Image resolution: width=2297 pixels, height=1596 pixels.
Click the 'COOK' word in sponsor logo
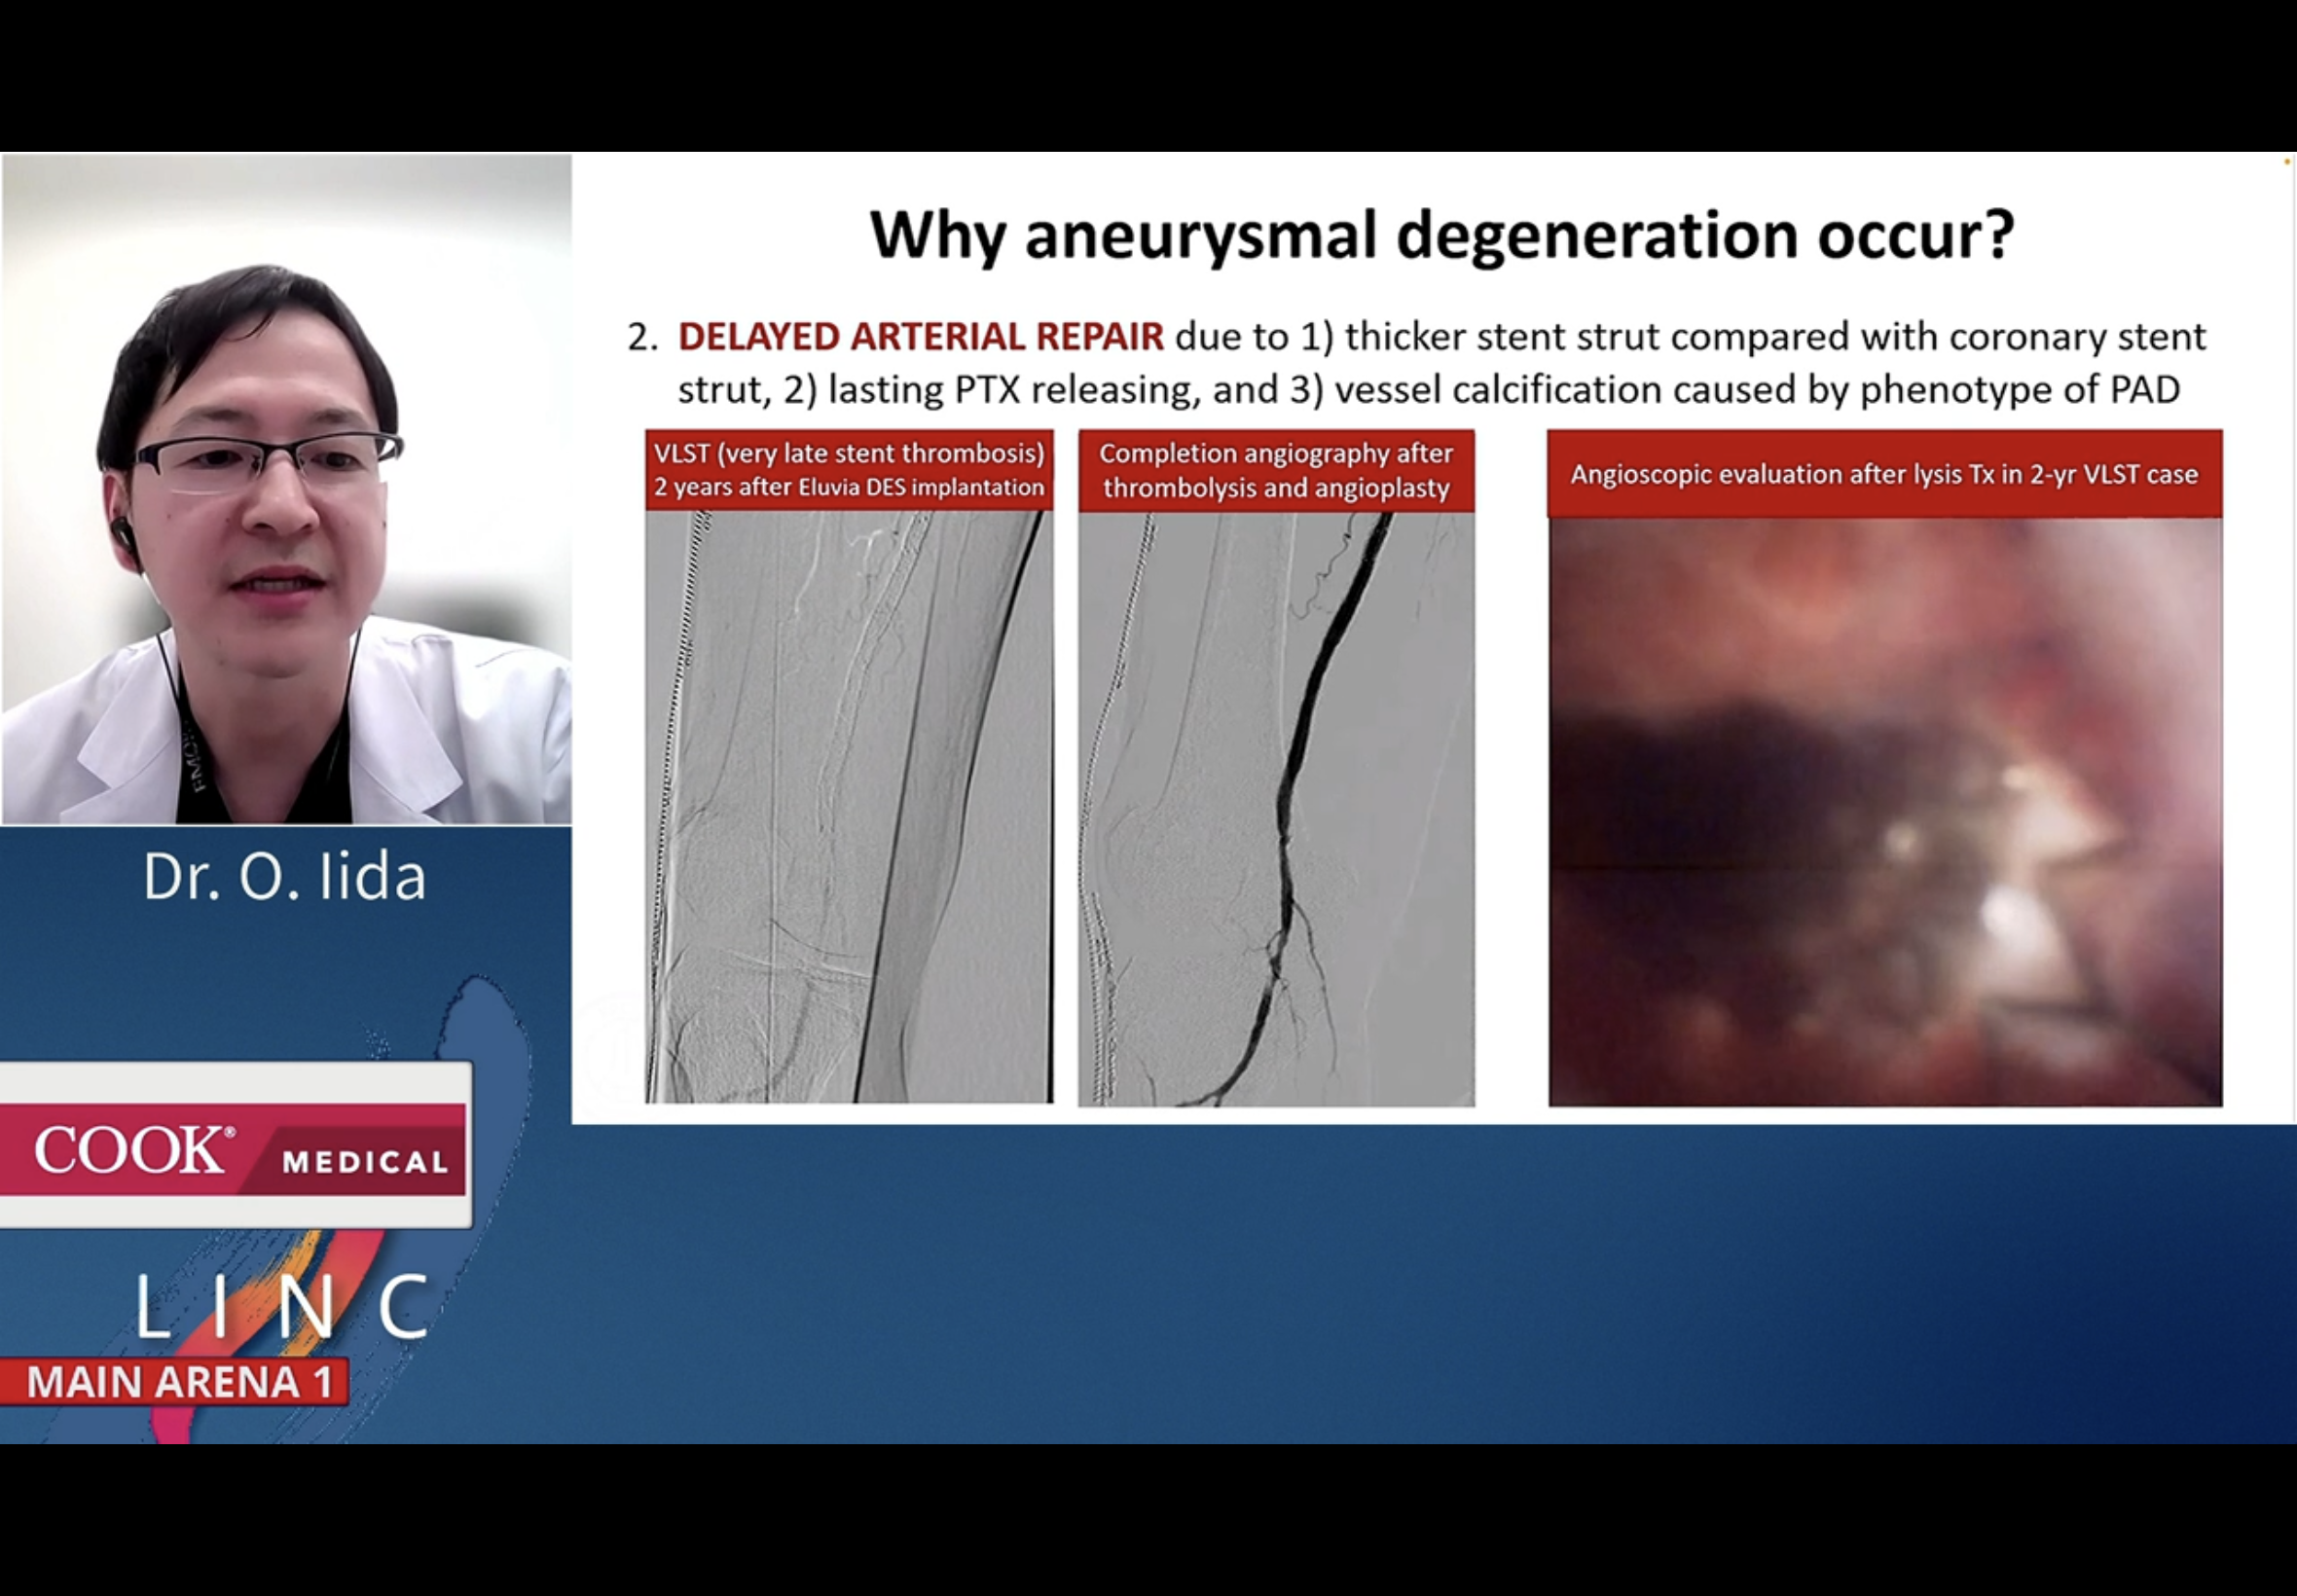pos(130,1150)
